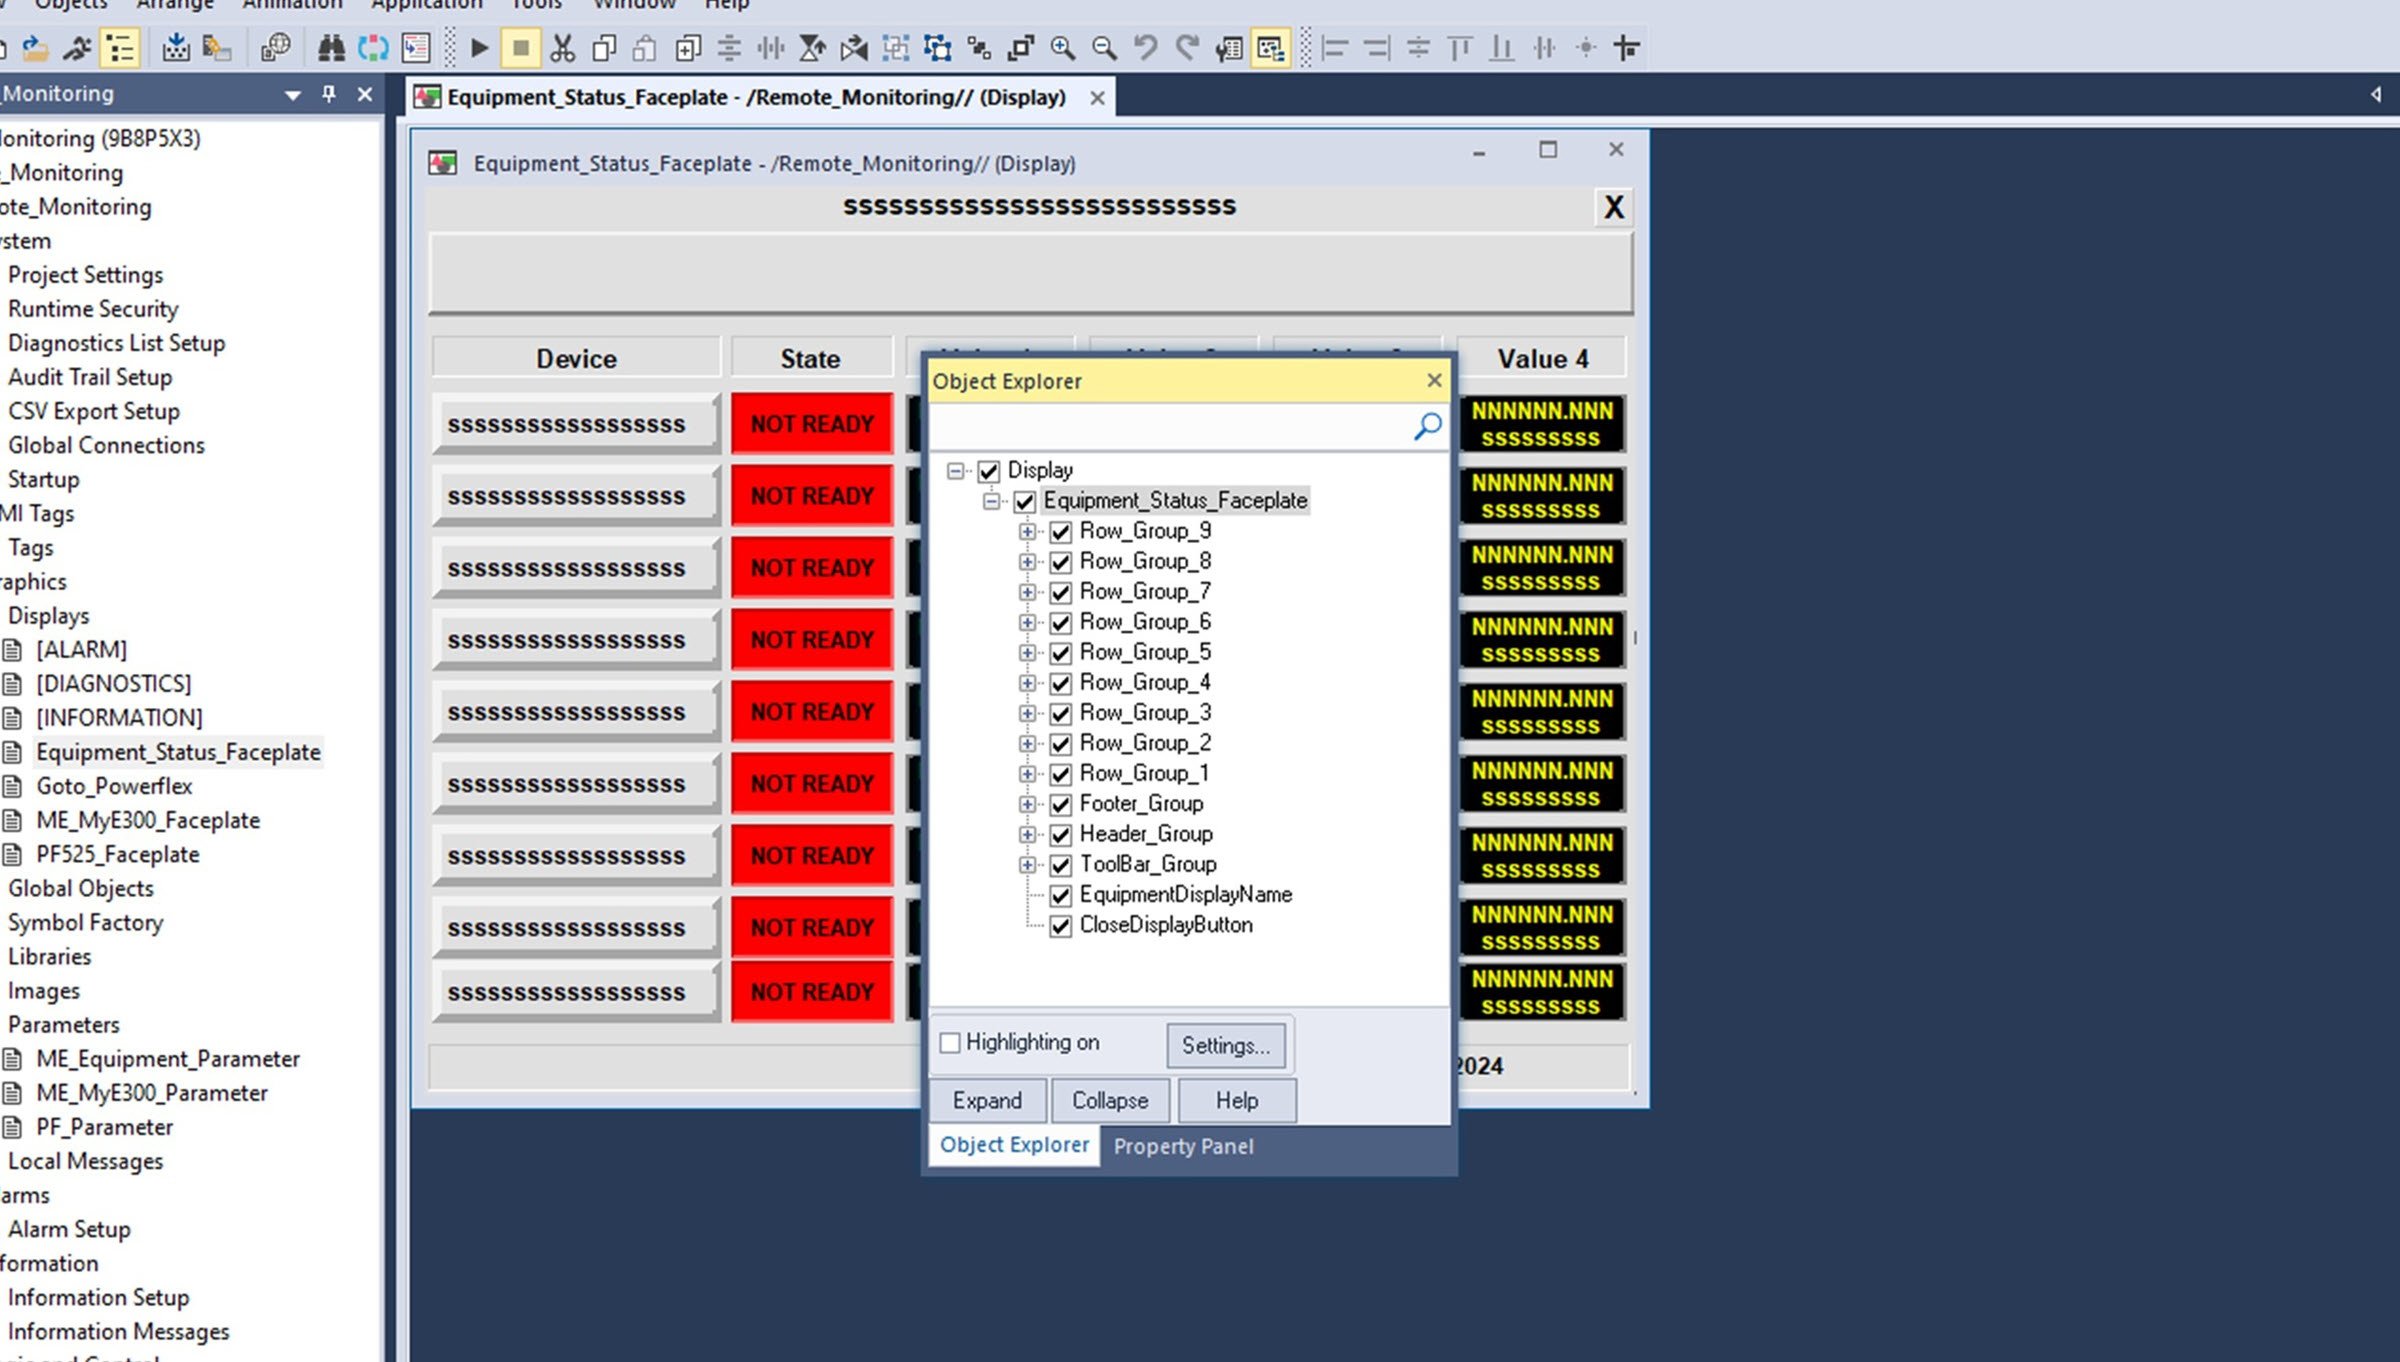Uncheck the Display root checkbox
This screenshot has height=1362, width=2400.
[x=989, y=470]
